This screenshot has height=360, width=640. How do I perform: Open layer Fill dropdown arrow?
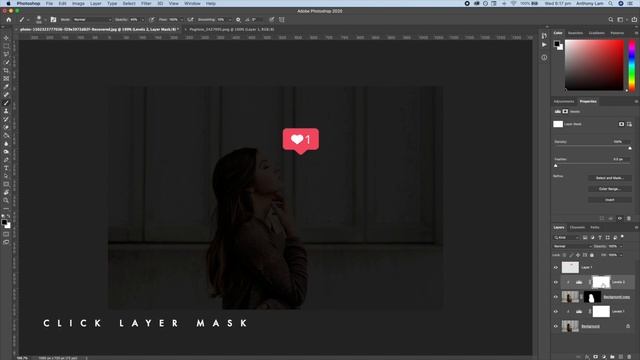coord(621,255)
